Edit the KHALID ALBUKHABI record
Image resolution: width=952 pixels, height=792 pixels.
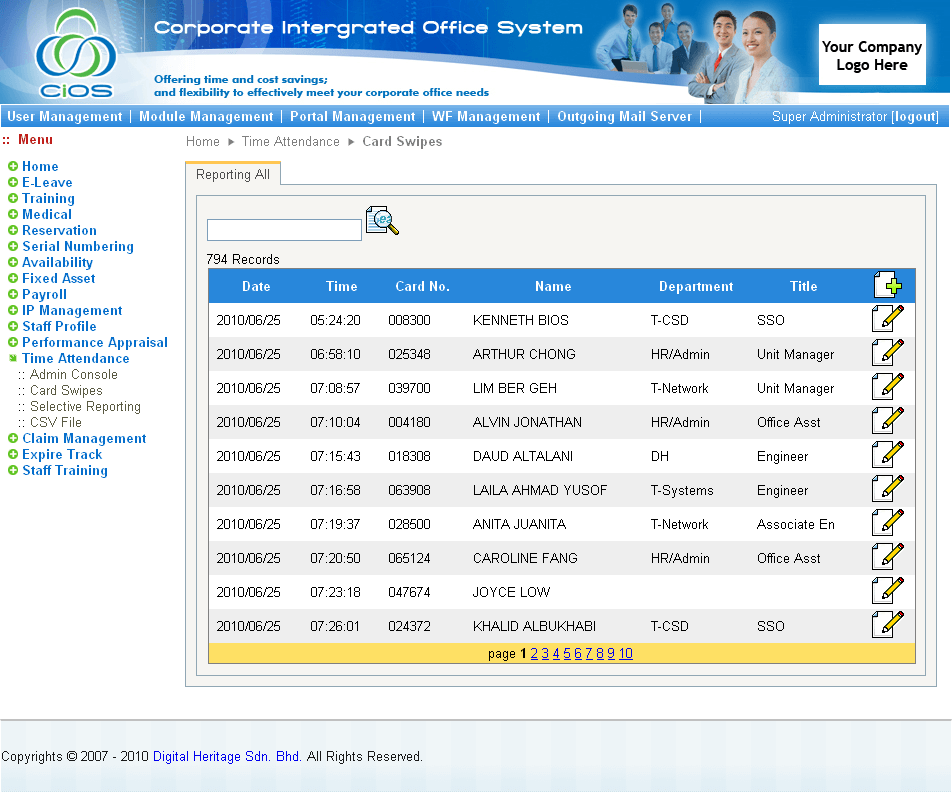887,626
